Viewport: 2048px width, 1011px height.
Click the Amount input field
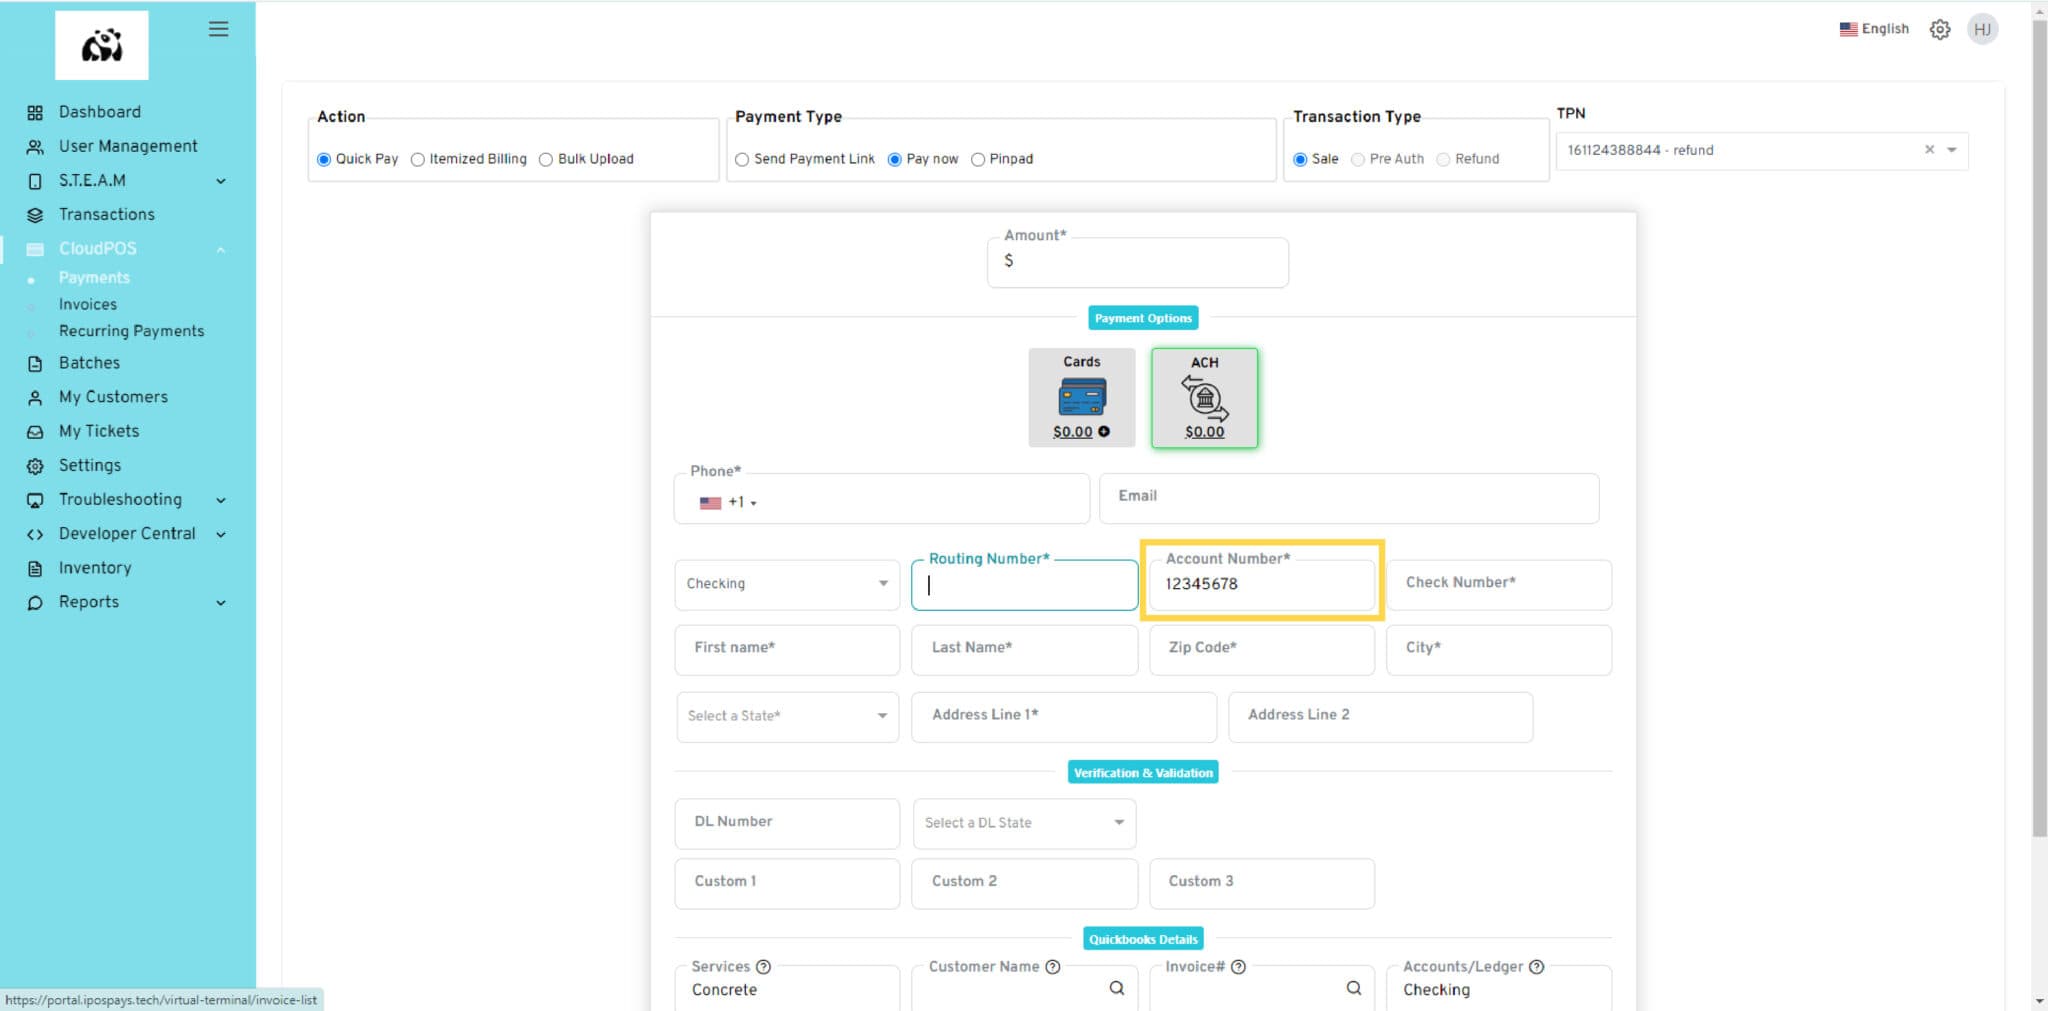click(1140, 262)
